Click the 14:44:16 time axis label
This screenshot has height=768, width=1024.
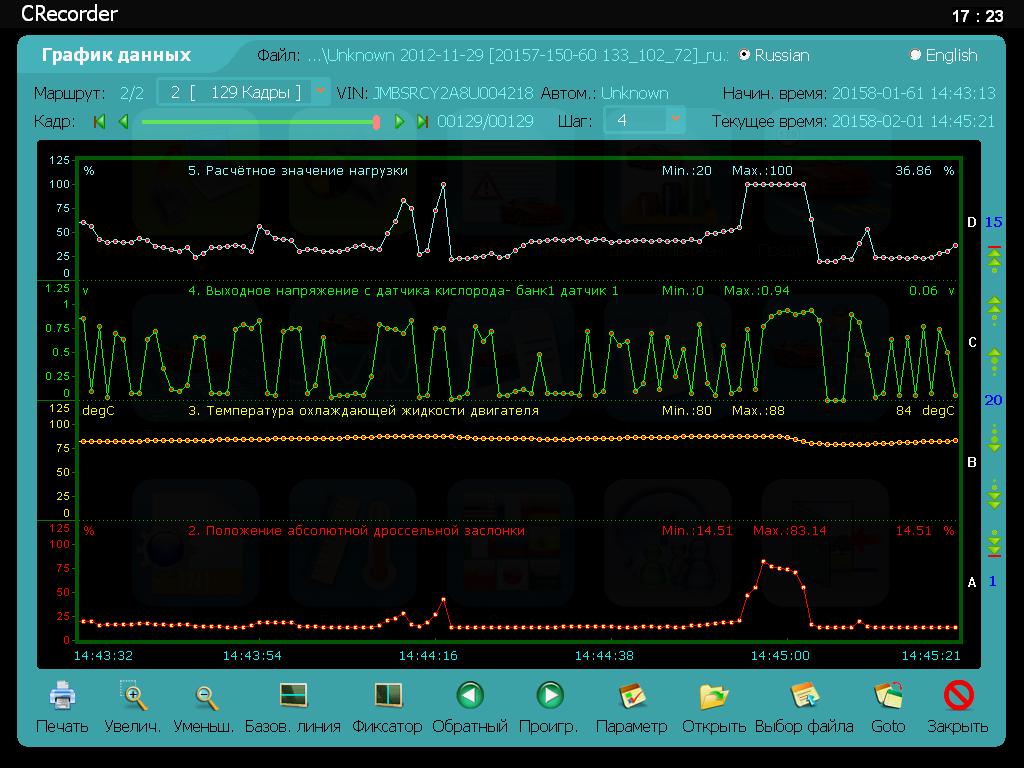428,656
